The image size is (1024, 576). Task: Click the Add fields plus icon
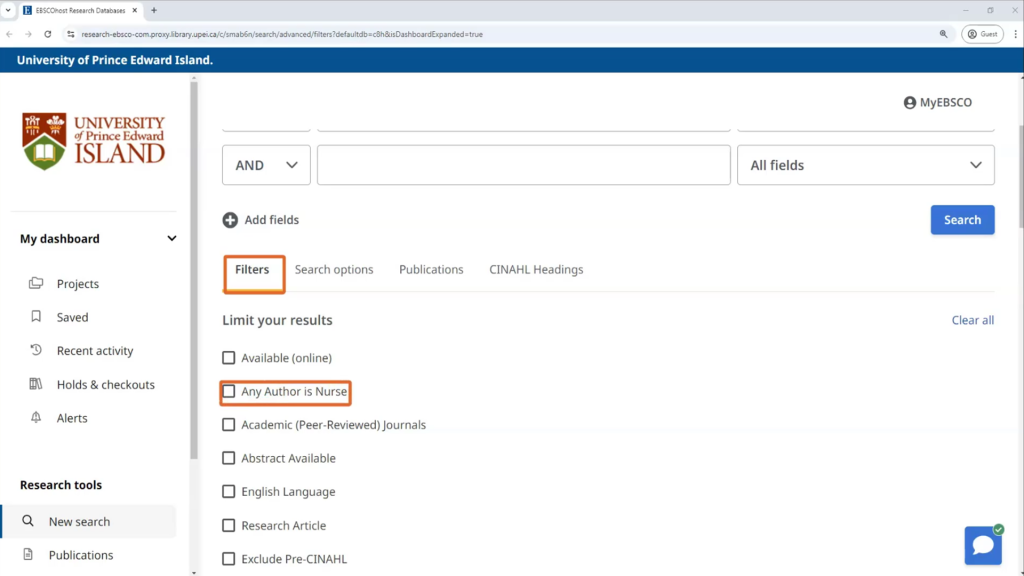(230, 220)
